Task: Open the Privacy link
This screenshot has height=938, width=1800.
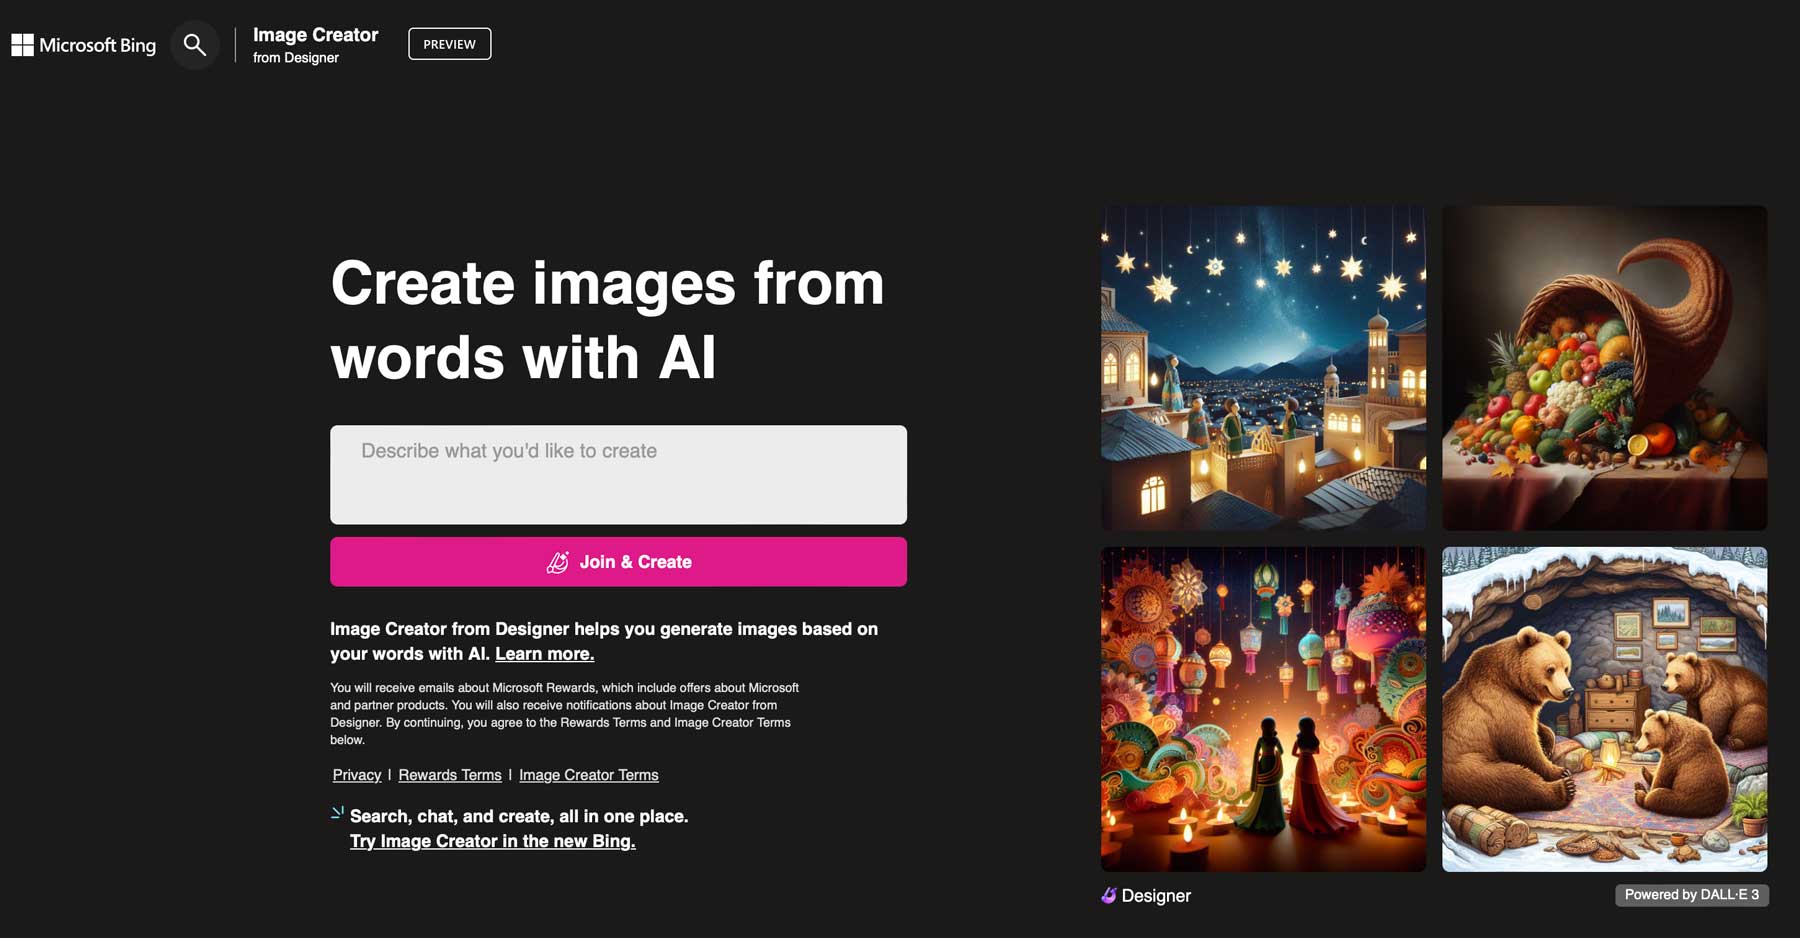Action: click(356, 775)
